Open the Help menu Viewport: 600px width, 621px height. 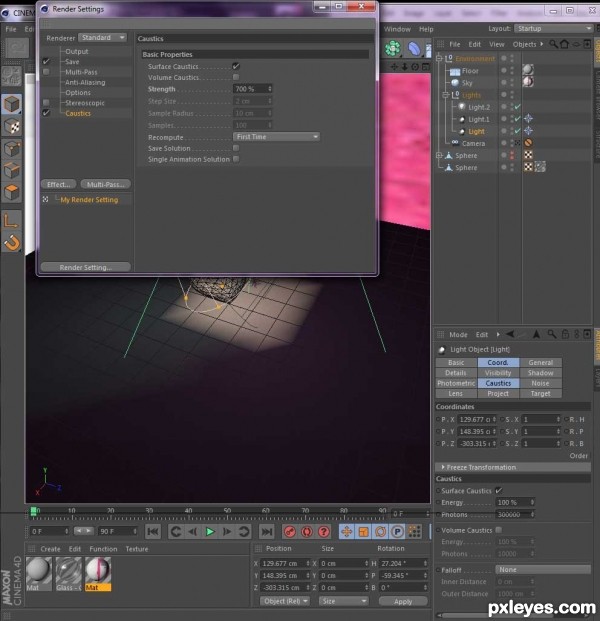tap(426, 29)
